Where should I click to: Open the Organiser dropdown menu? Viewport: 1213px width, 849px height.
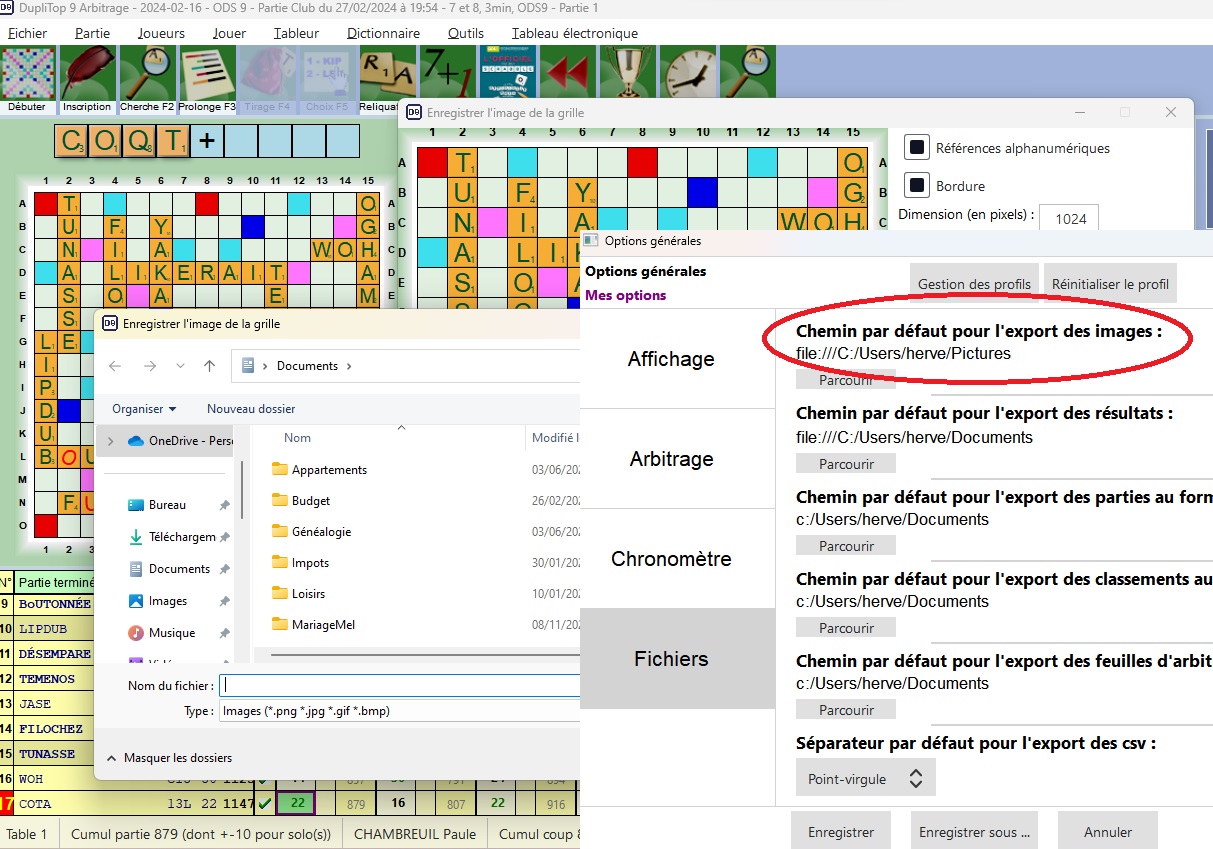144,409
